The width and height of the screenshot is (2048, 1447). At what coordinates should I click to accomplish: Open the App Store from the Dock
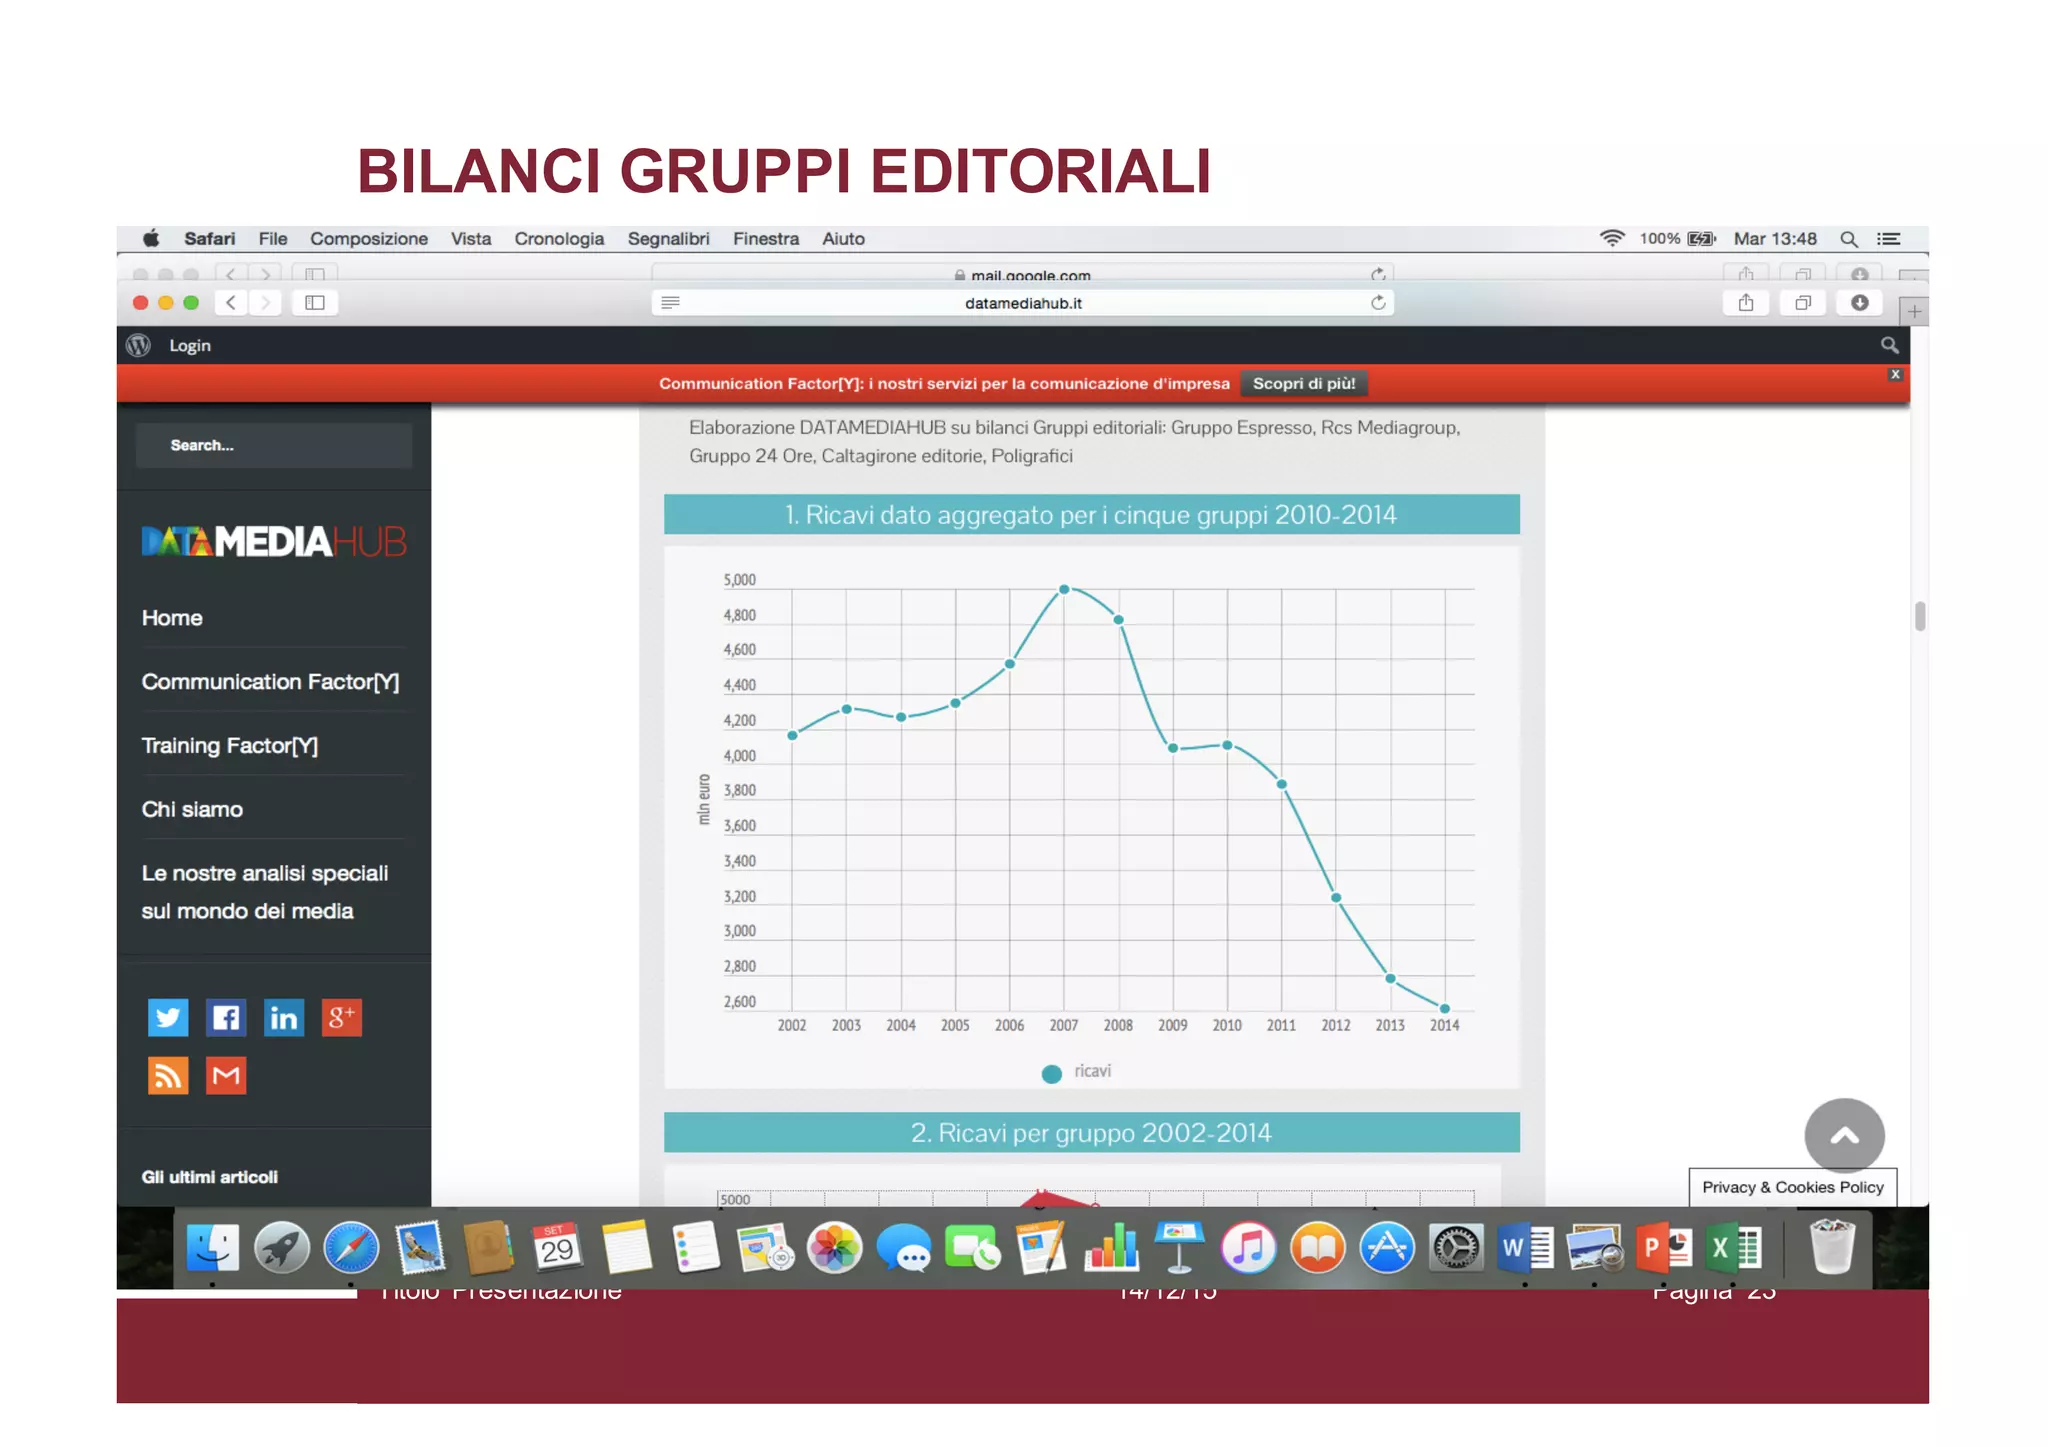[1387, 1248]
